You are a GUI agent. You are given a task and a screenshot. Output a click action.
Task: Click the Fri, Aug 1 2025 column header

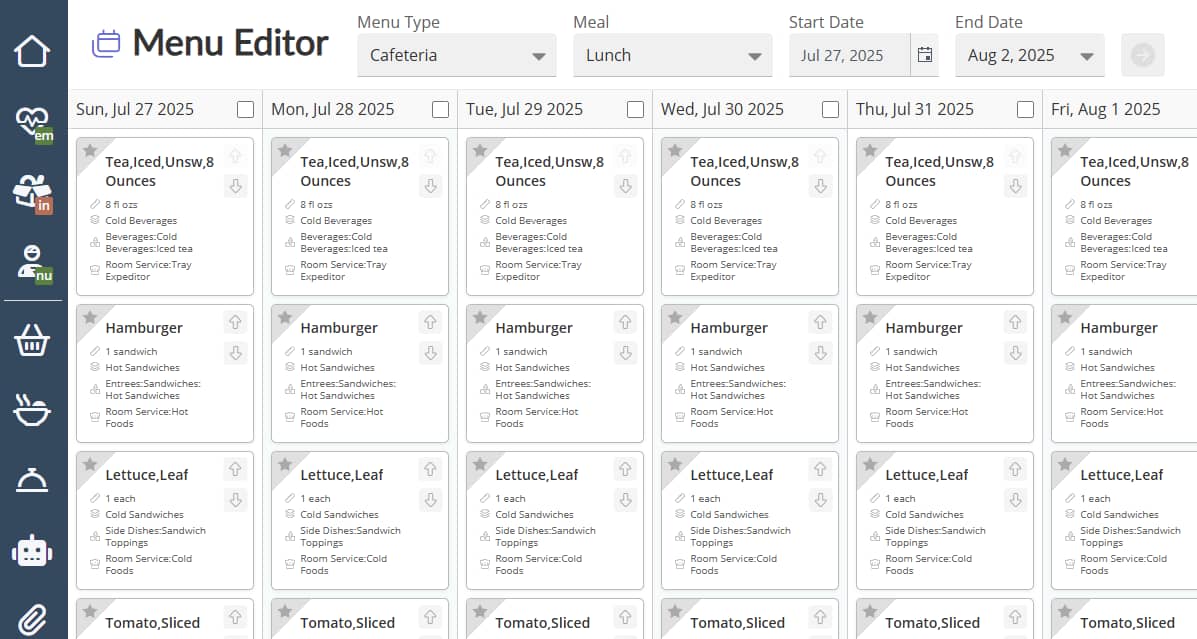[x=1105, y=110]
